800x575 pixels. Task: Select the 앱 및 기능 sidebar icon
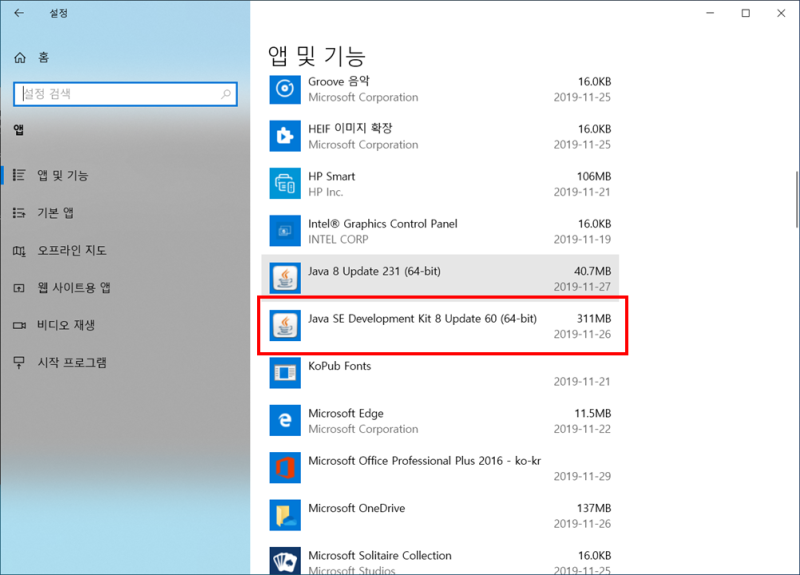19,175
